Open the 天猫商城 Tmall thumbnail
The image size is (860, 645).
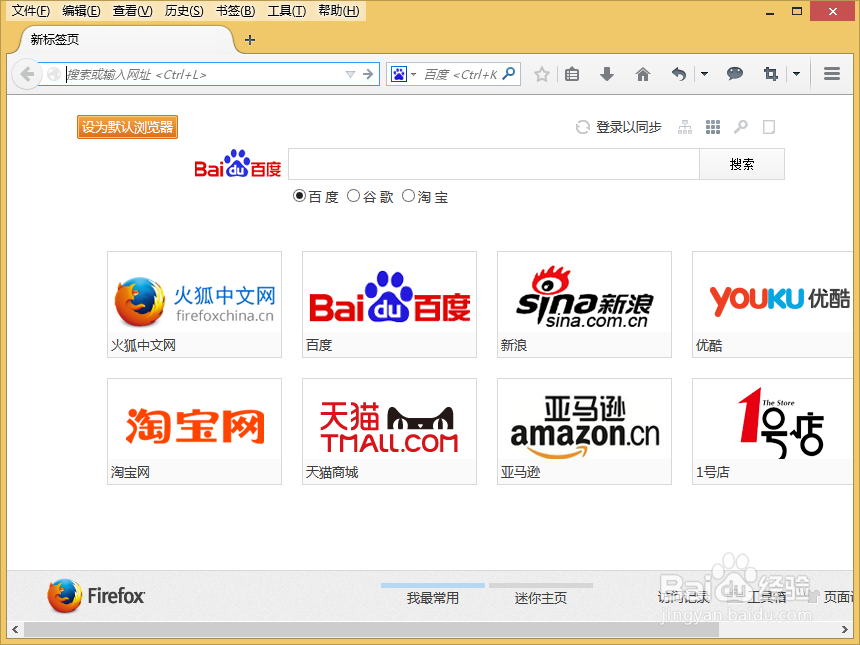pos(389,431)
